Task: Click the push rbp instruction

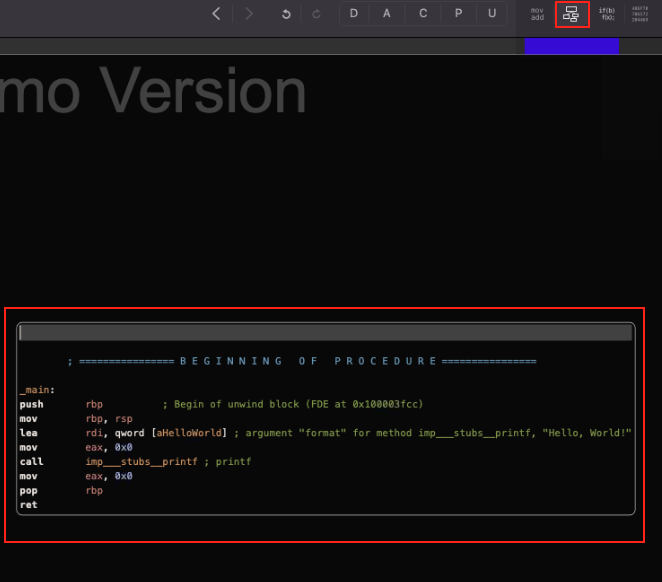Action: pos(31,404)
